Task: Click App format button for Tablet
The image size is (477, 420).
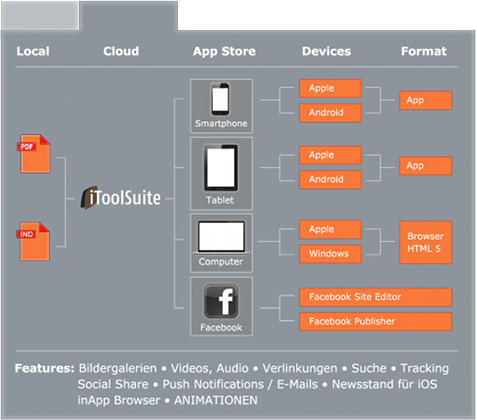Action: pyautogui.click(x=425, y=166)
